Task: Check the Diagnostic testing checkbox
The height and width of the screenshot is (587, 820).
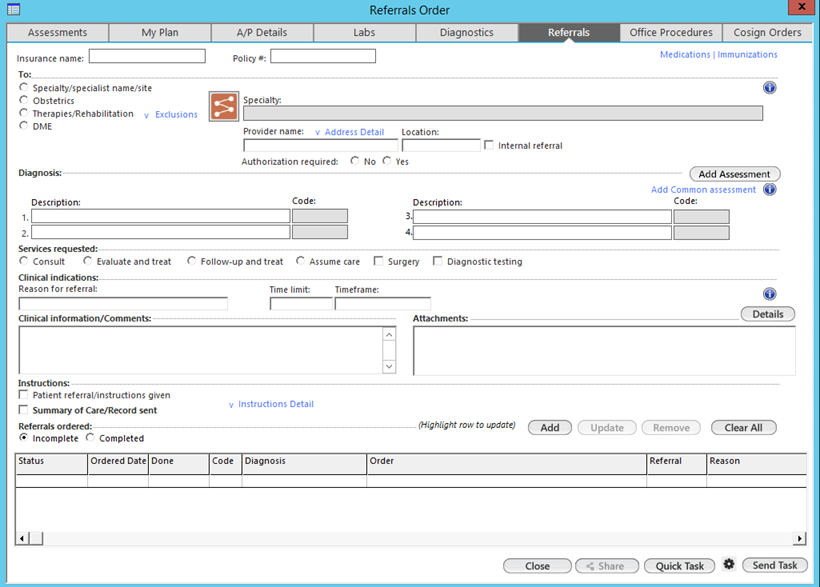Action: (x=438, y=261)
